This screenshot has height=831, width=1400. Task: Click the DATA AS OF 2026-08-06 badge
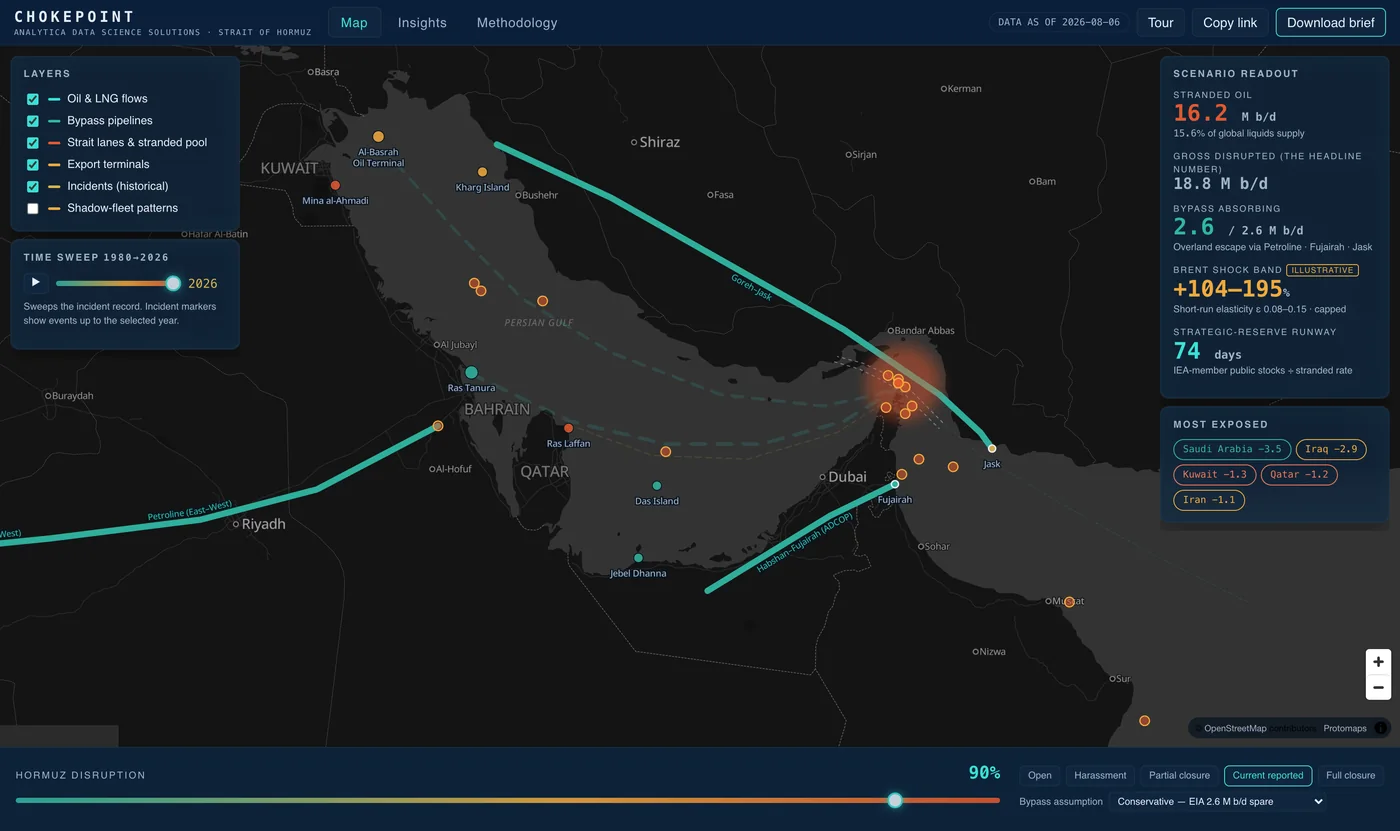pyautogui.click(x=1059, y=22)
